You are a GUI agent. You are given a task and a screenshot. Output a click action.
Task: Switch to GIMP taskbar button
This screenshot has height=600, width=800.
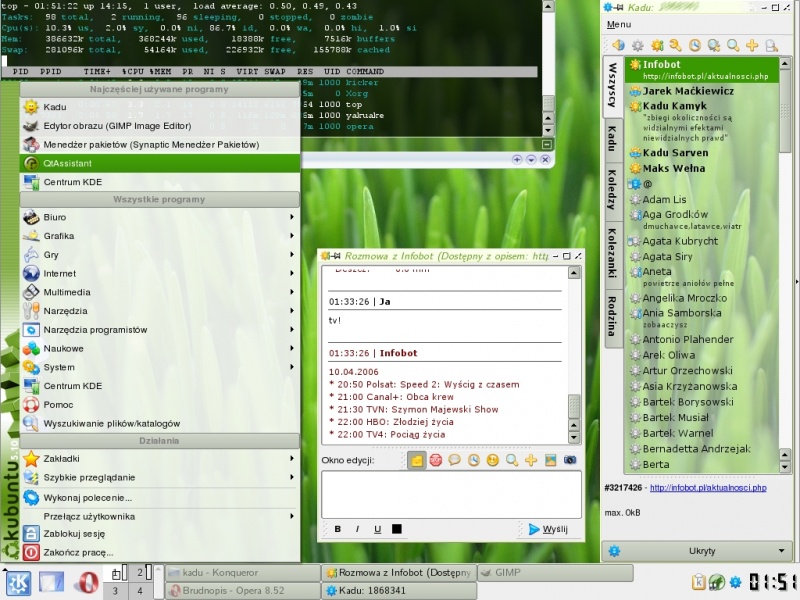tap(555, 573)
